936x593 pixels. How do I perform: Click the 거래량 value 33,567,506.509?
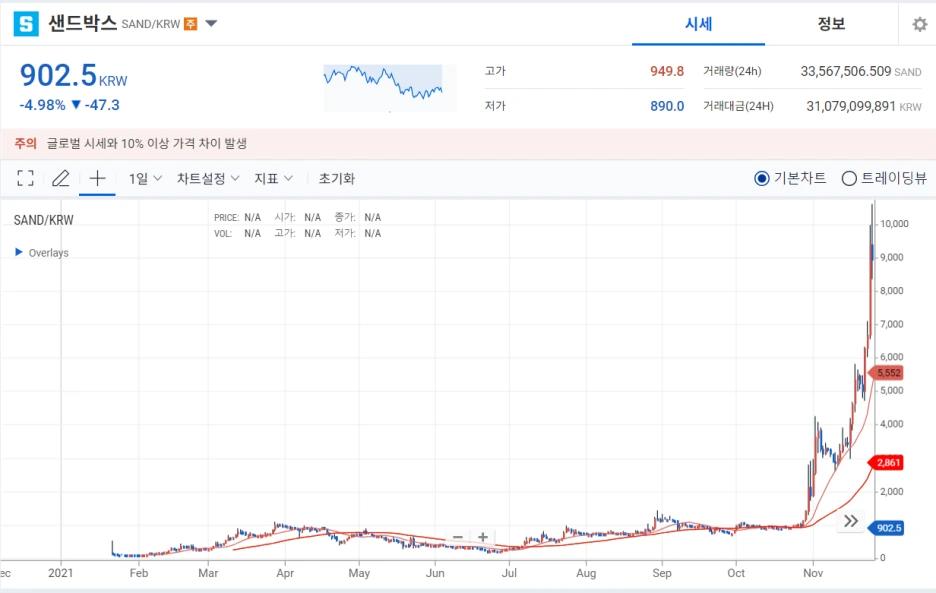[x=845, y=71]
